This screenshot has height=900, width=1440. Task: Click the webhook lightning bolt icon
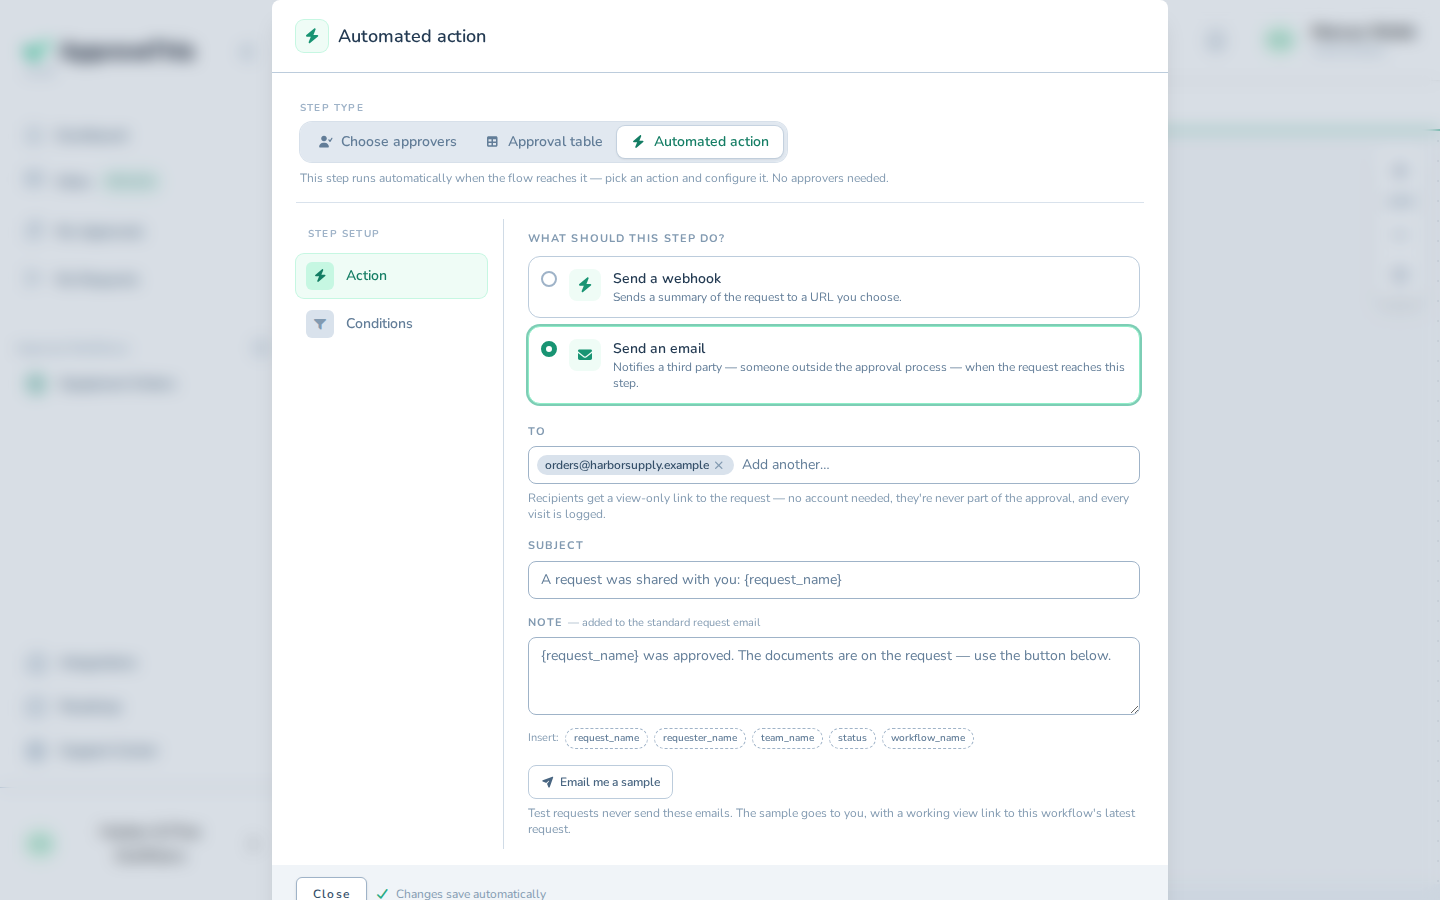click(585, 285)
